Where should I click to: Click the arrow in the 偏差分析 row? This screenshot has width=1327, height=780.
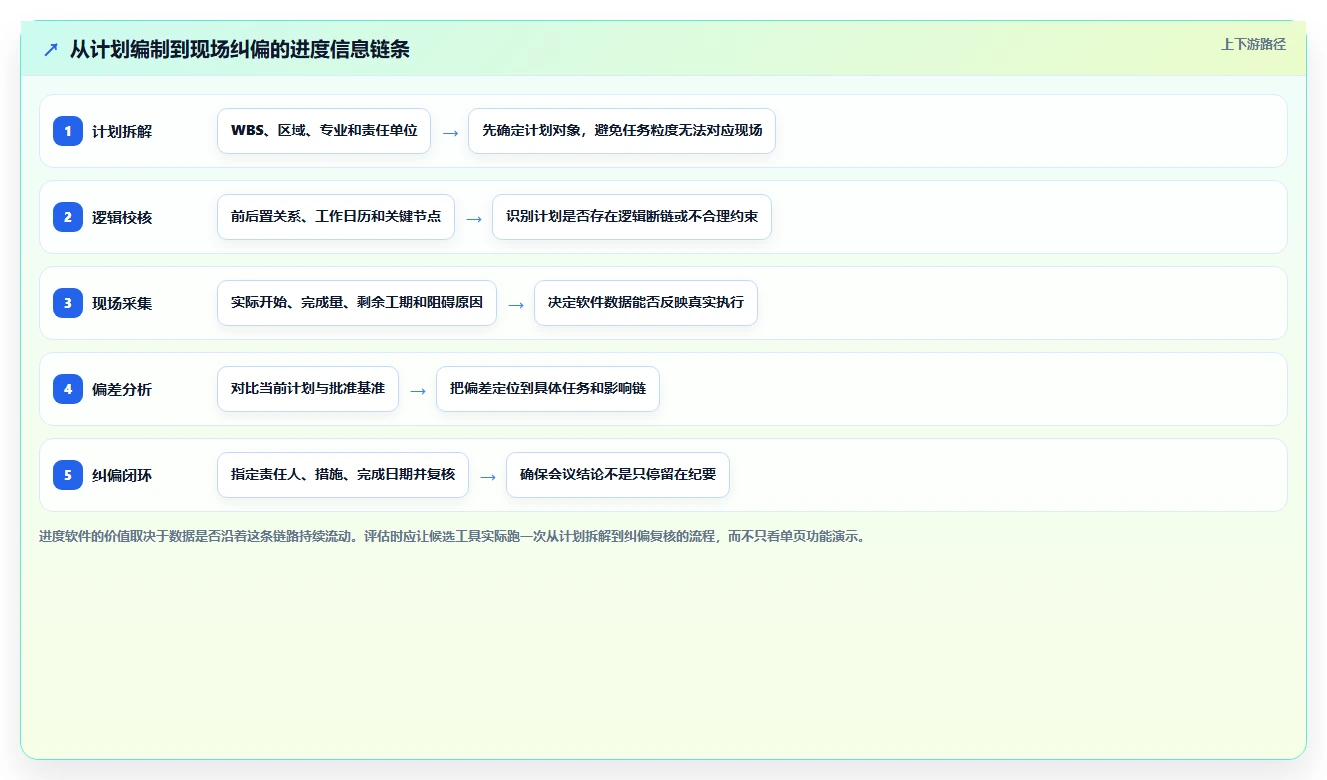click(418, 390)
